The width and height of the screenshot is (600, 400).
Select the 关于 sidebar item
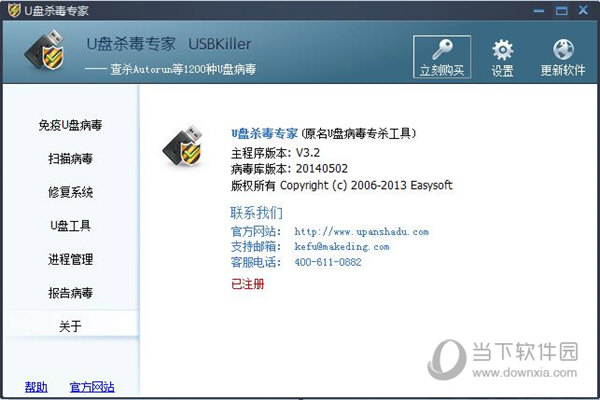point(70,326)
